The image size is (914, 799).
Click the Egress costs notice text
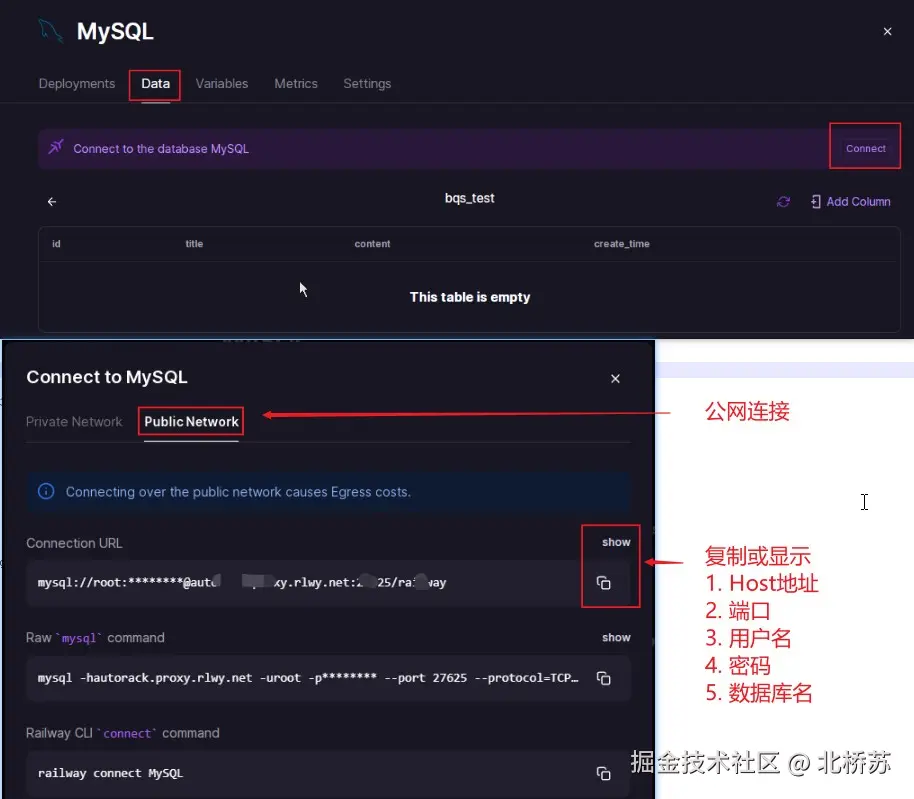tap(238, 492)
